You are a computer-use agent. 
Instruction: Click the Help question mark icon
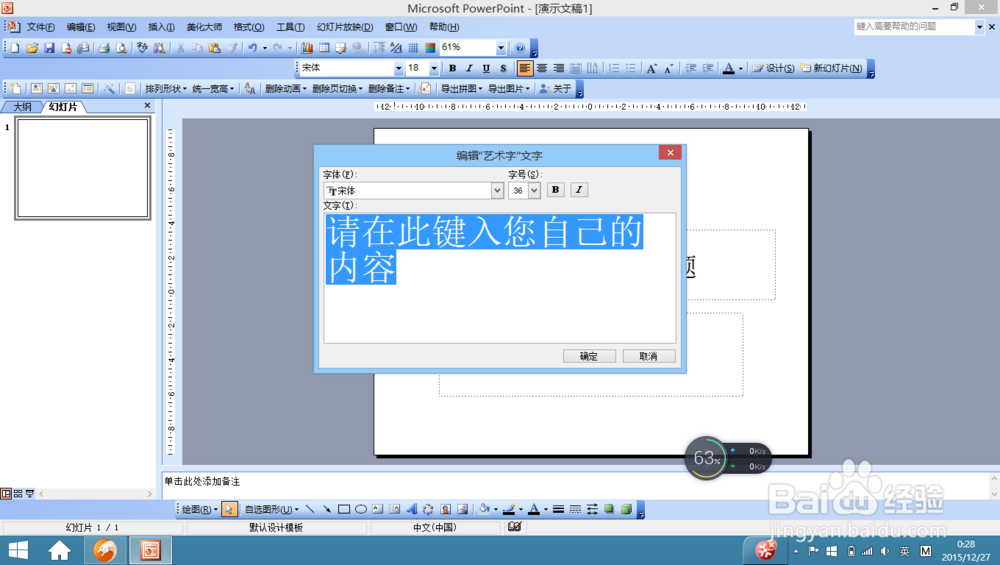tap(520, 48)
